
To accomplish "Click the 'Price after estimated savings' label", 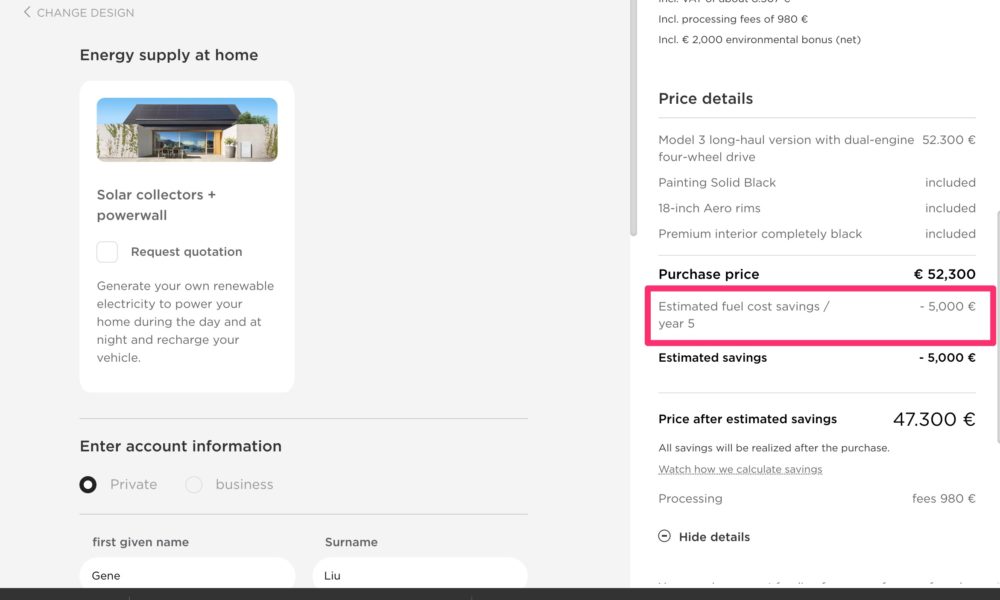I will [x=747, y=419].
